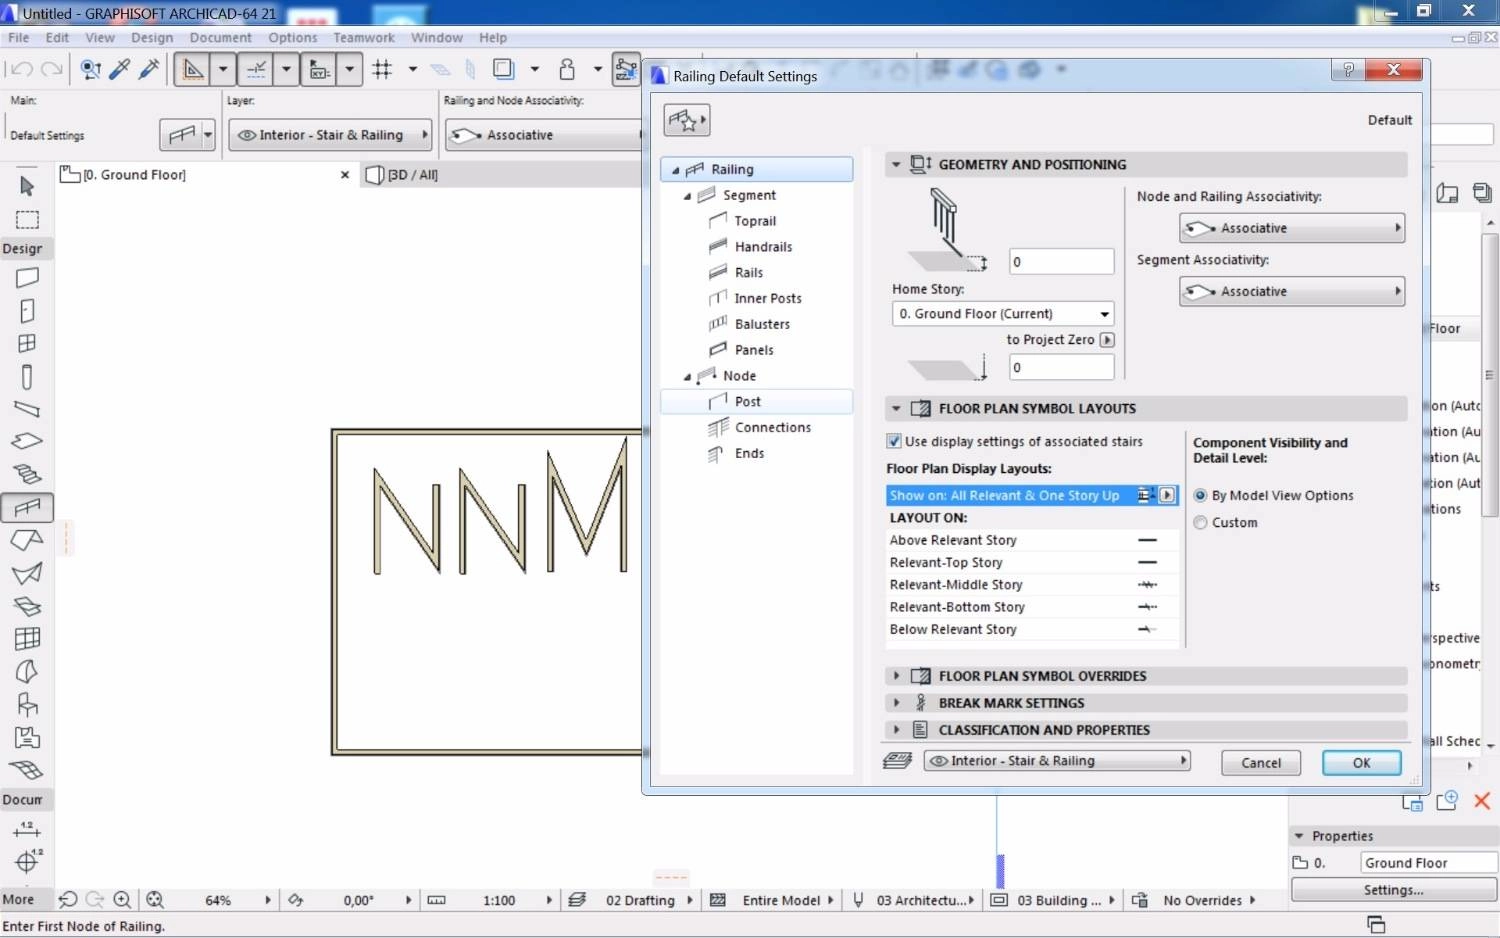
Task: Select the Column tool in toolbox
Action: pyautogui.click(x=27, y=377)
